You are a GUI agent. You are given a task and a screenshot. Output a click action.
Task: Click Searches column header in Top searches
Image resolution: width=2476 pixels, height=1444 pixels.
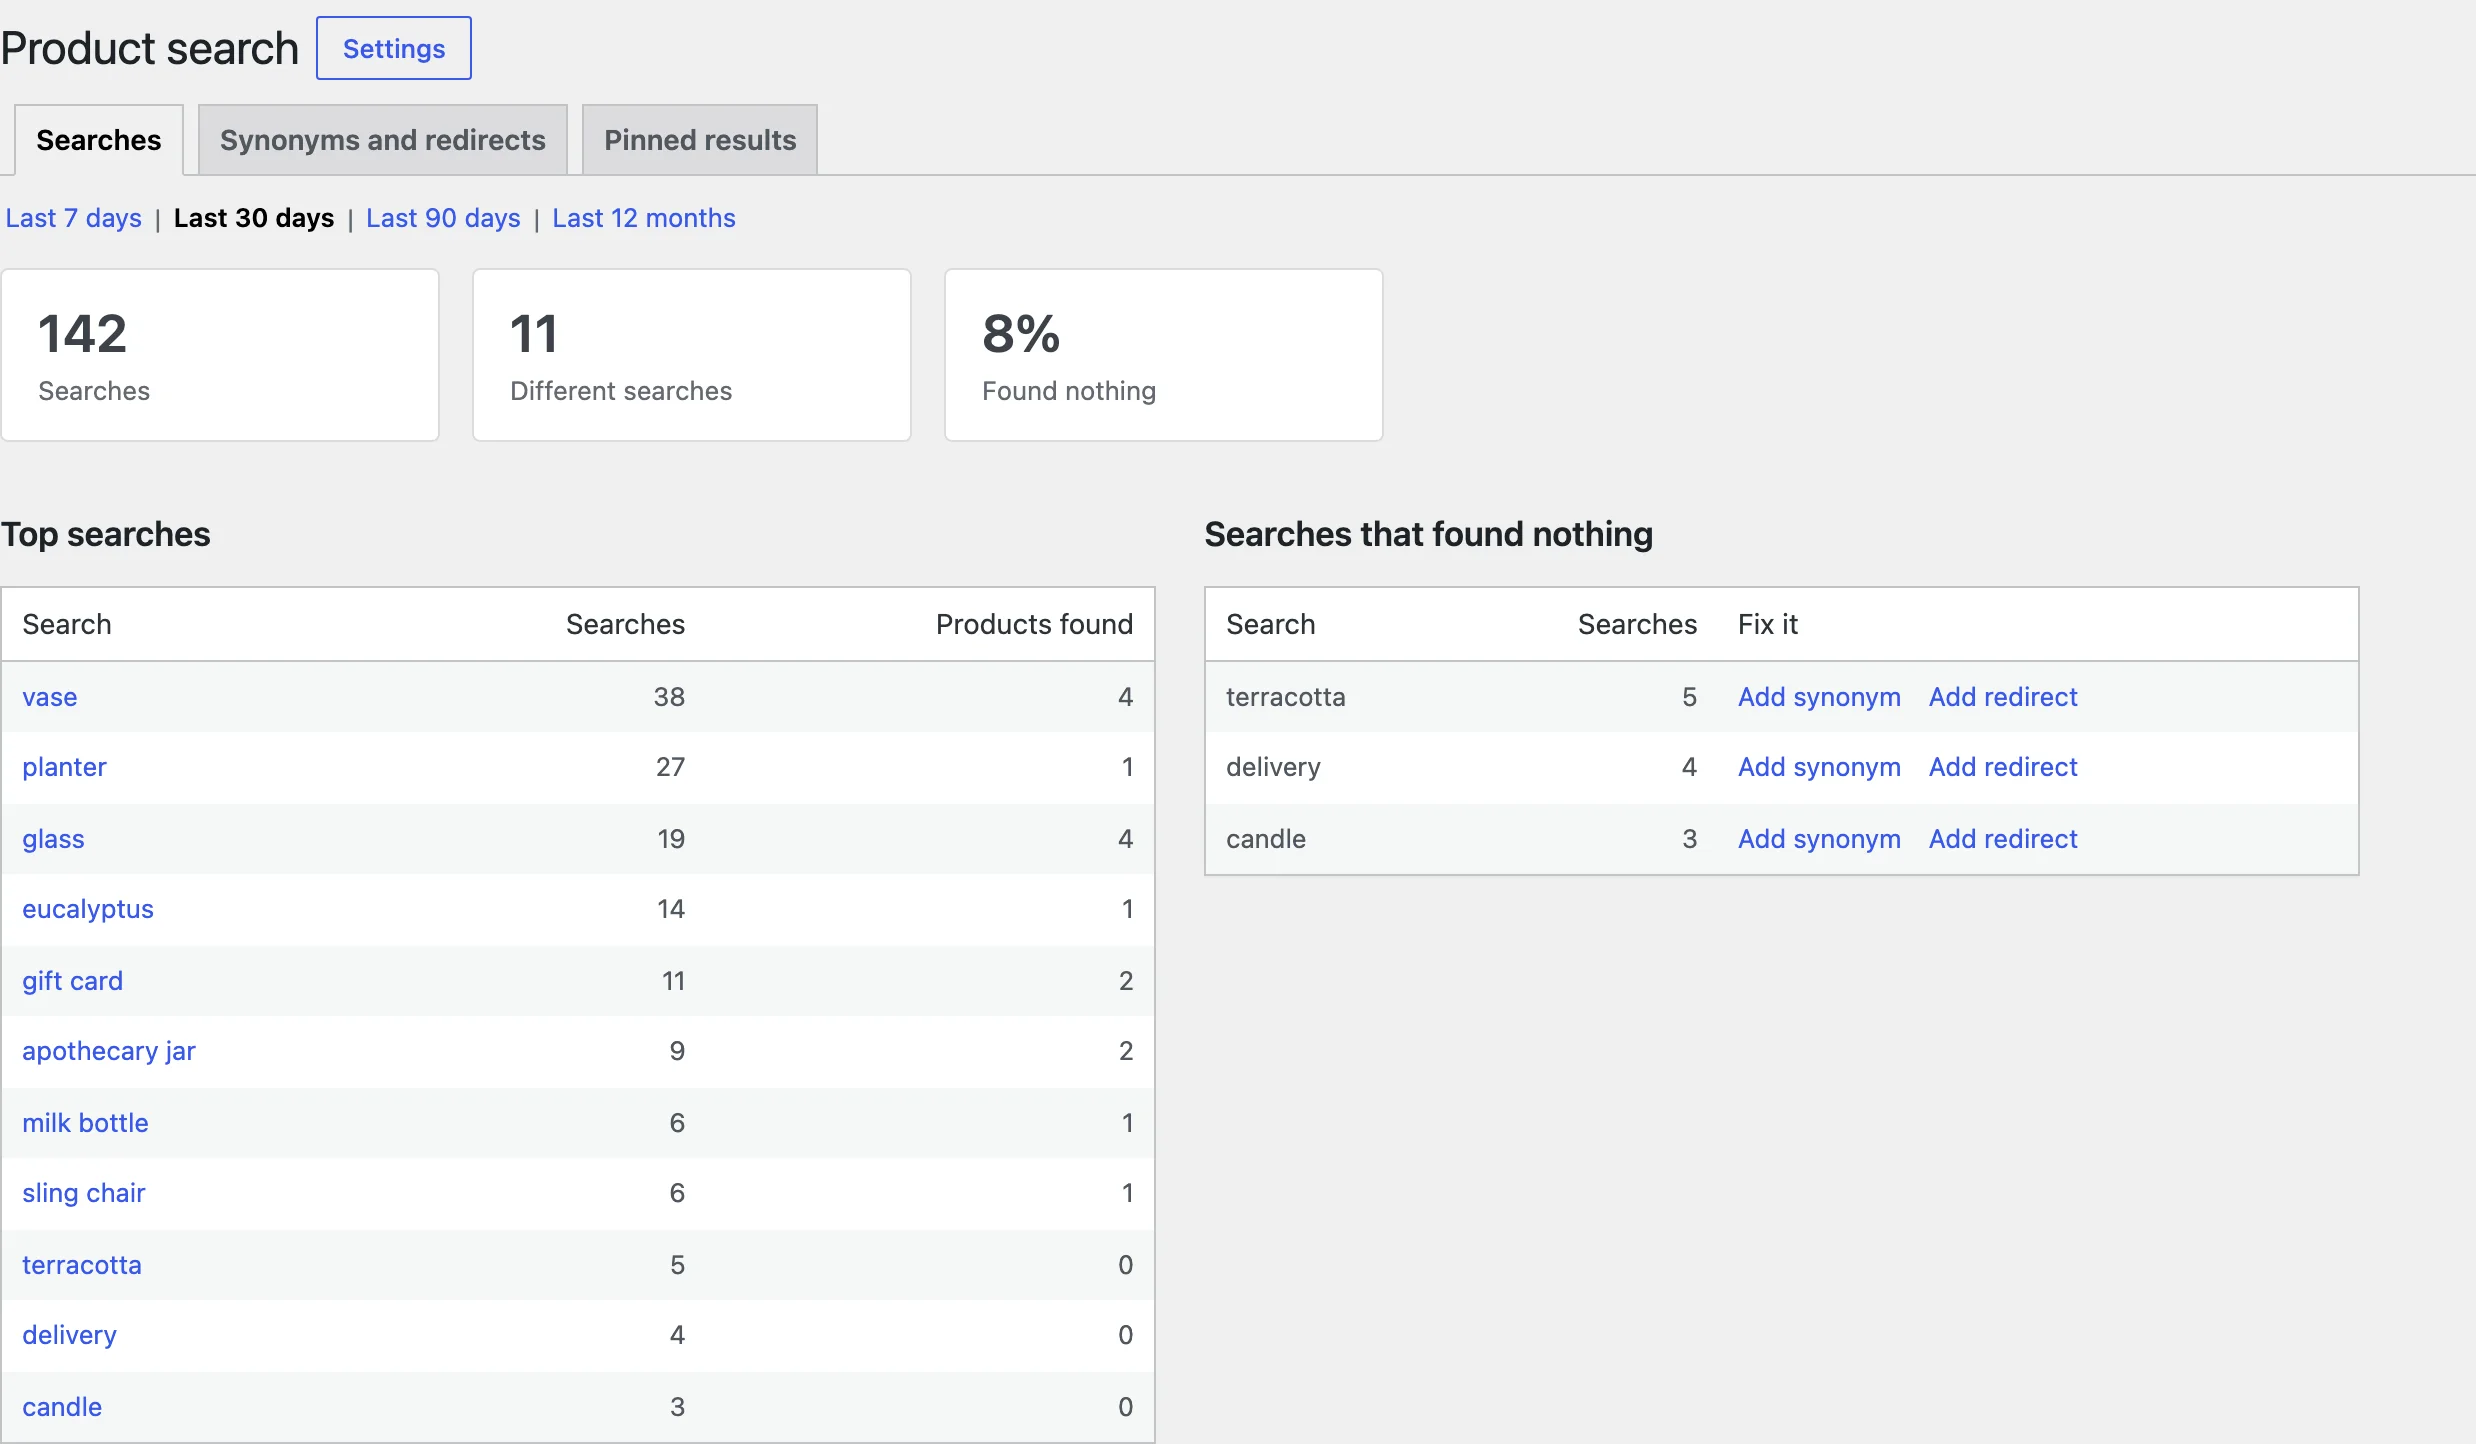[625, 624]
